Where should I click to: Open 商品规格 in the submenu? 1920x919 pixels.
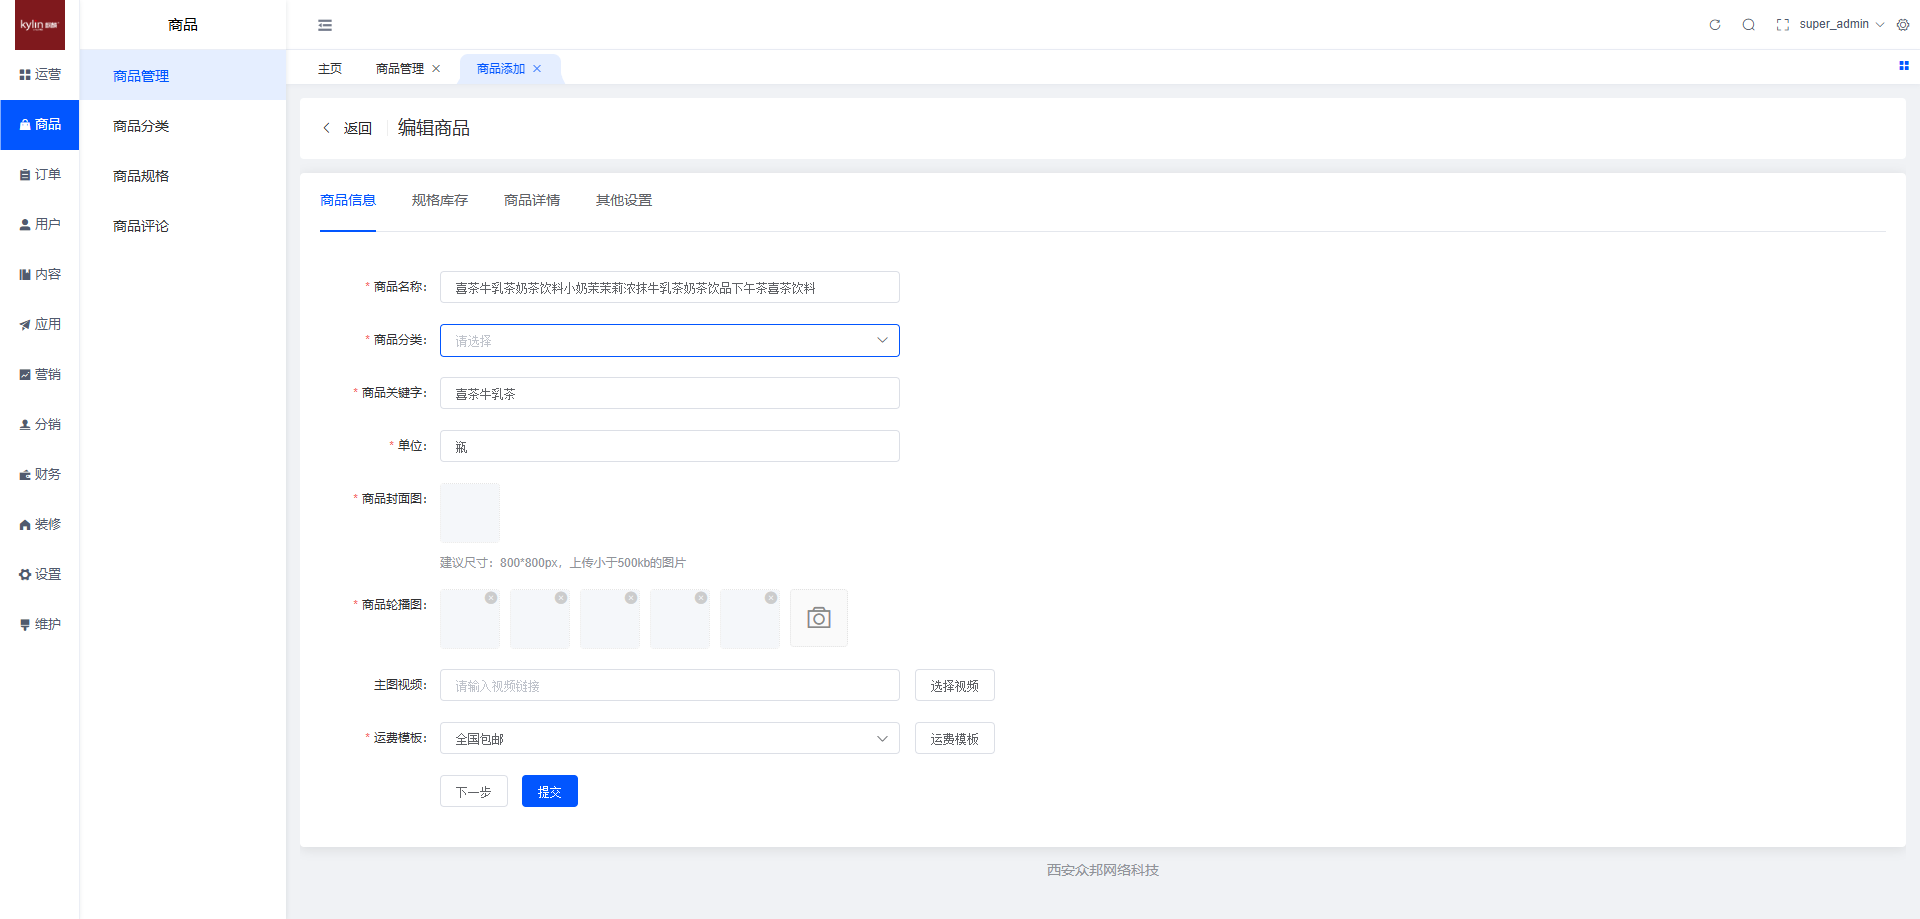coord(141,176)
